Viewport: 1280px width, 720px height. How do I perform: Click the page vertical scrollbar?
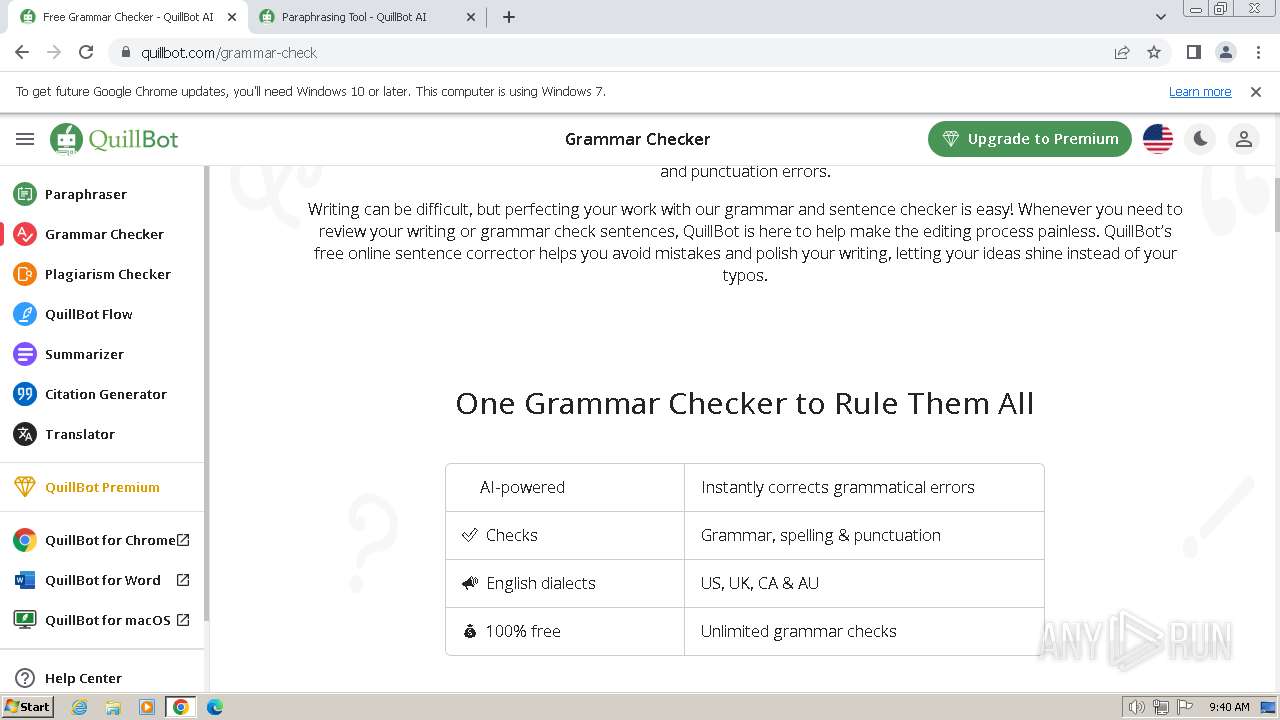tap(1275, 205)
